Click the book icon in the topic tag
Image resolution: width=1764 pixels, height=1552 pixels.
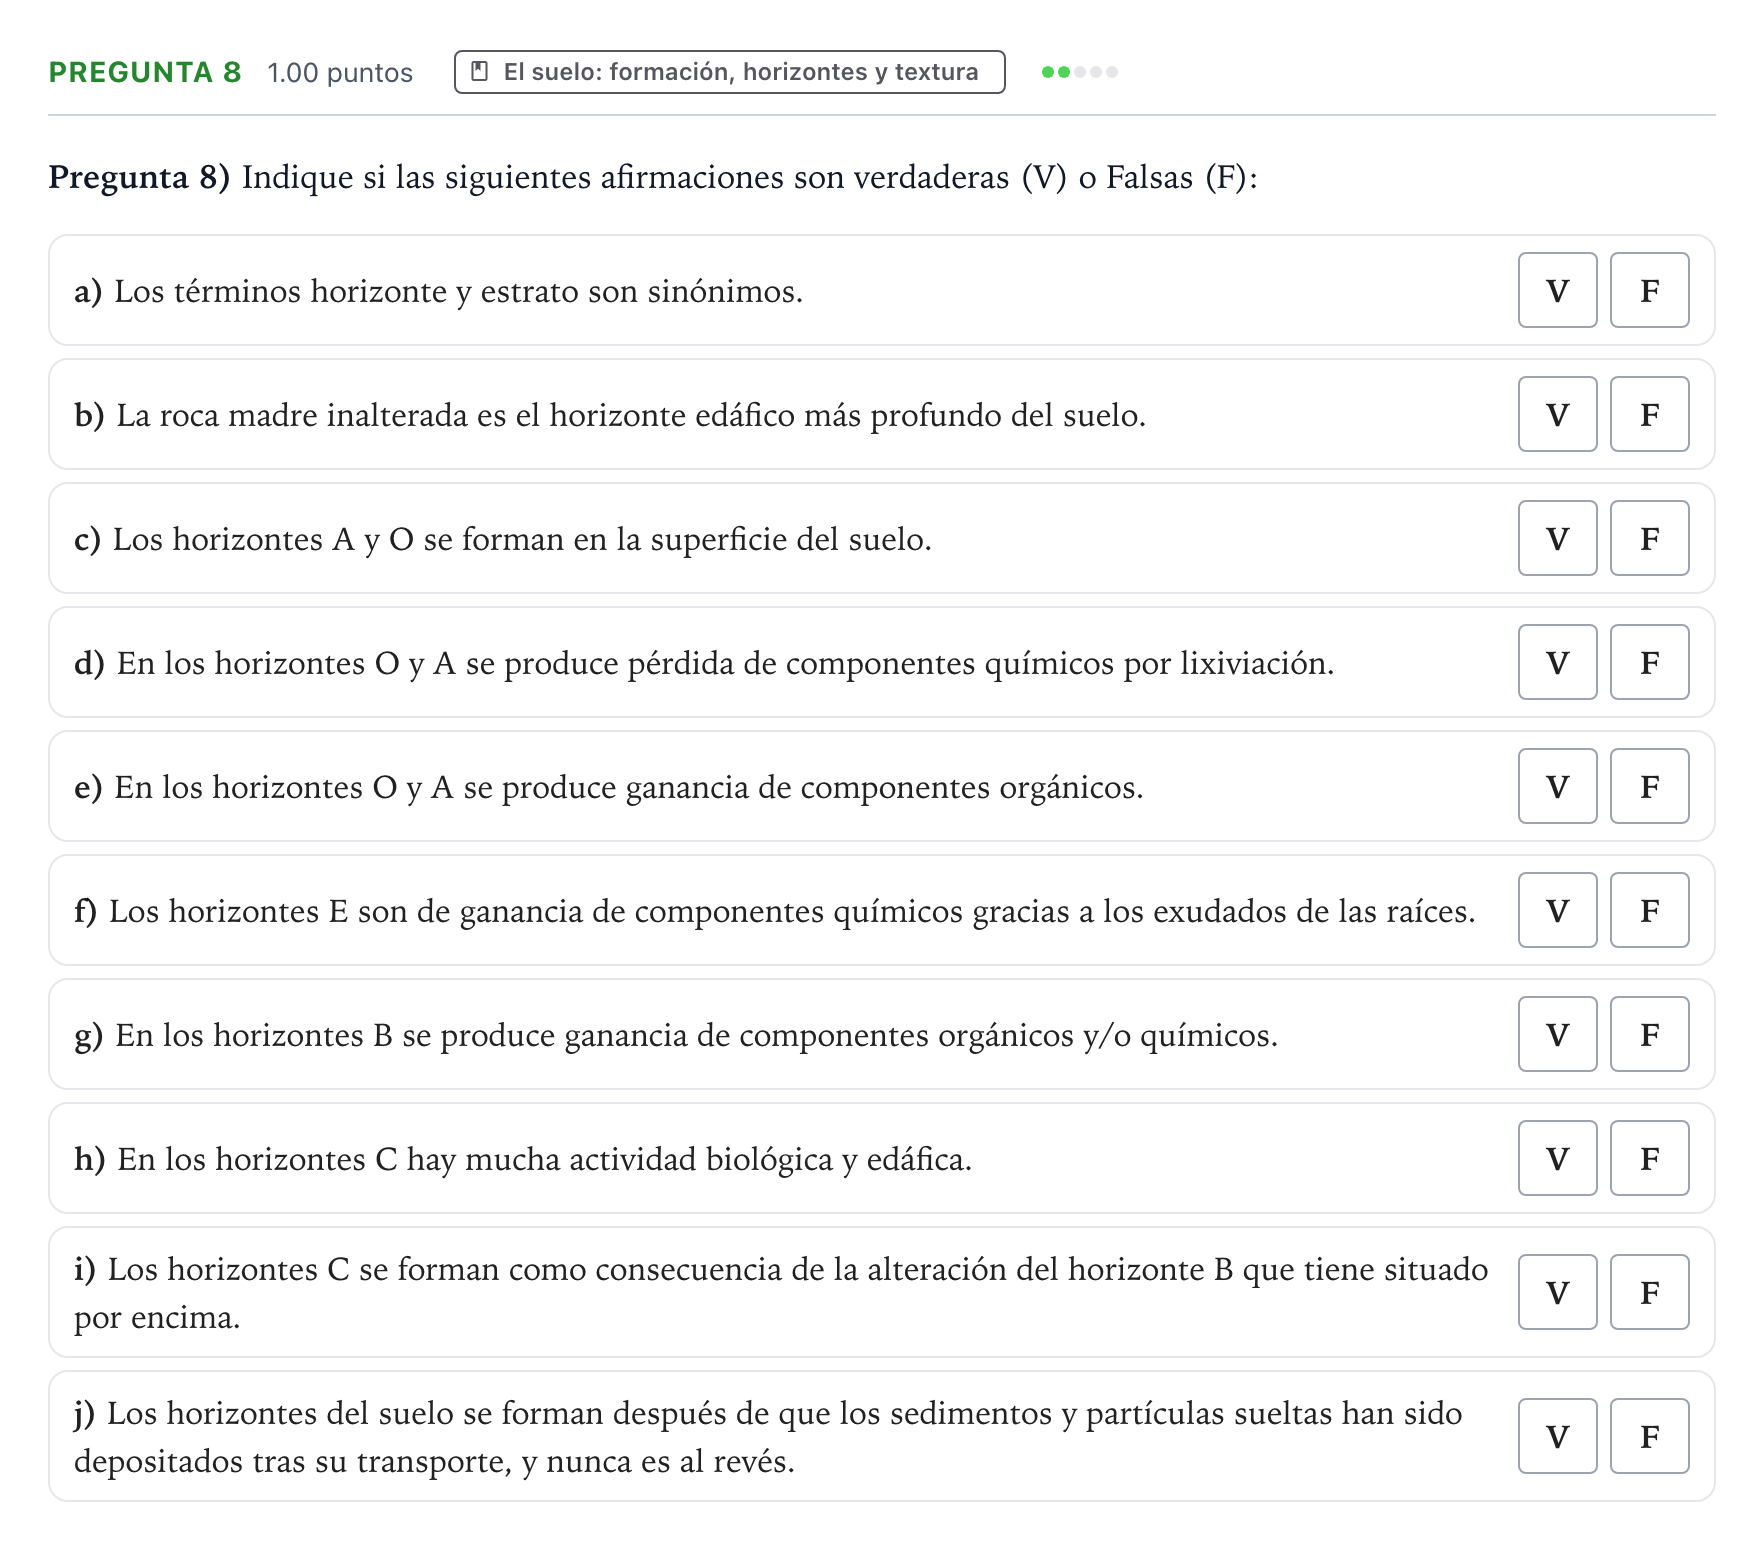(480, 72)
